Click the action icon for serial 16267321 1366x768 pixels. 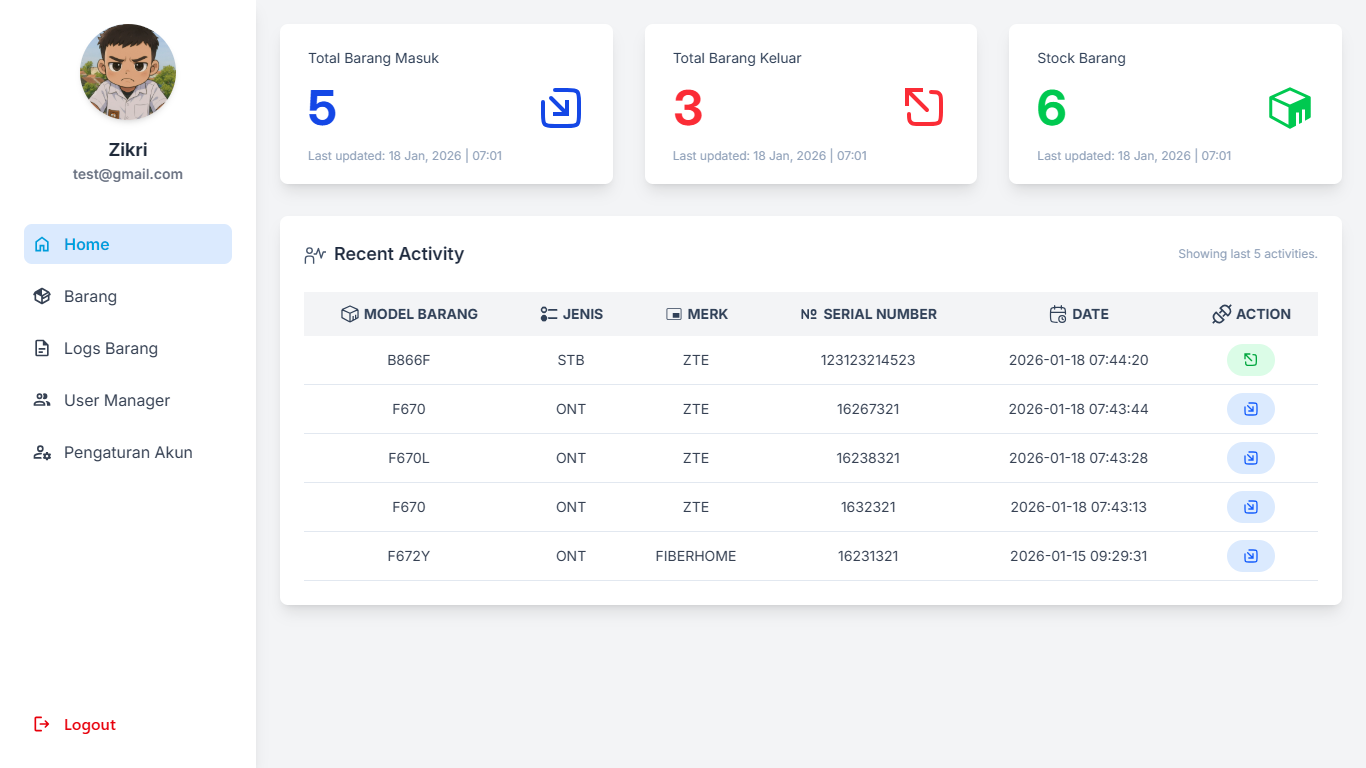tap(1250, 409)
